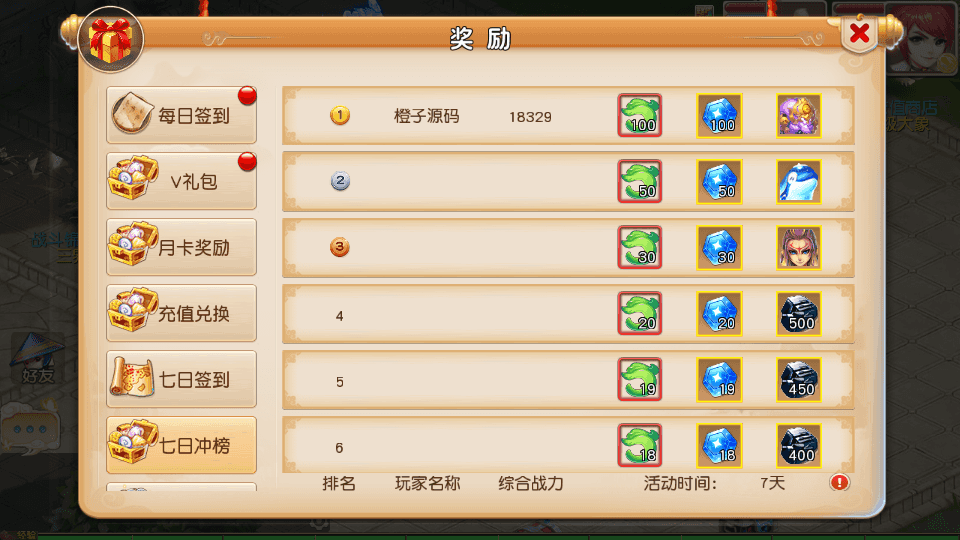
Task: Click the red exclamation info icon
Action: [x=839, y=482]
